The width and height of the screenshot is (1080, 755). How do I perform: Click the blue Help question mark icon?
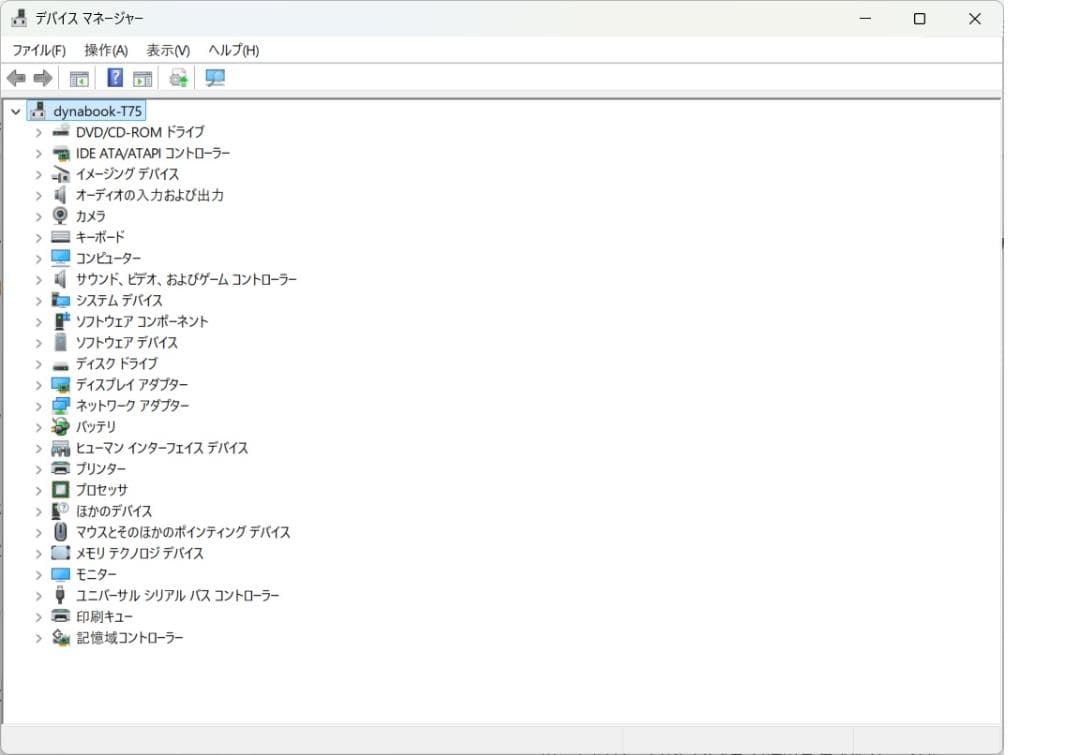pyautogui.click(x=115, y=78)
